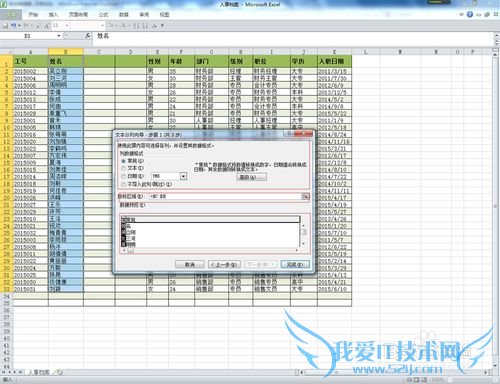Open the 文件 (File) tab
The width and height of the screenshot is (500, 384).
[11, 15]
